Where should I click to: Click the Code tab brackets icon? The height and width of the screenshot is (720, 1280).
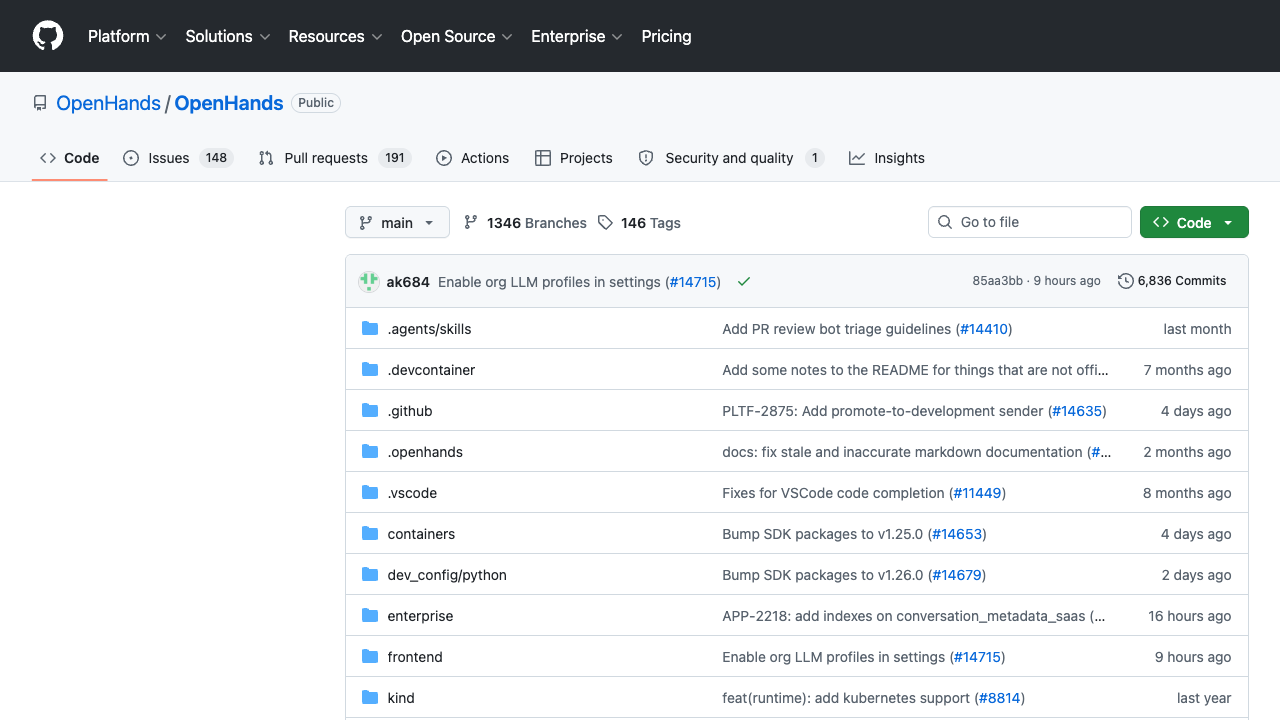[48, 158]
